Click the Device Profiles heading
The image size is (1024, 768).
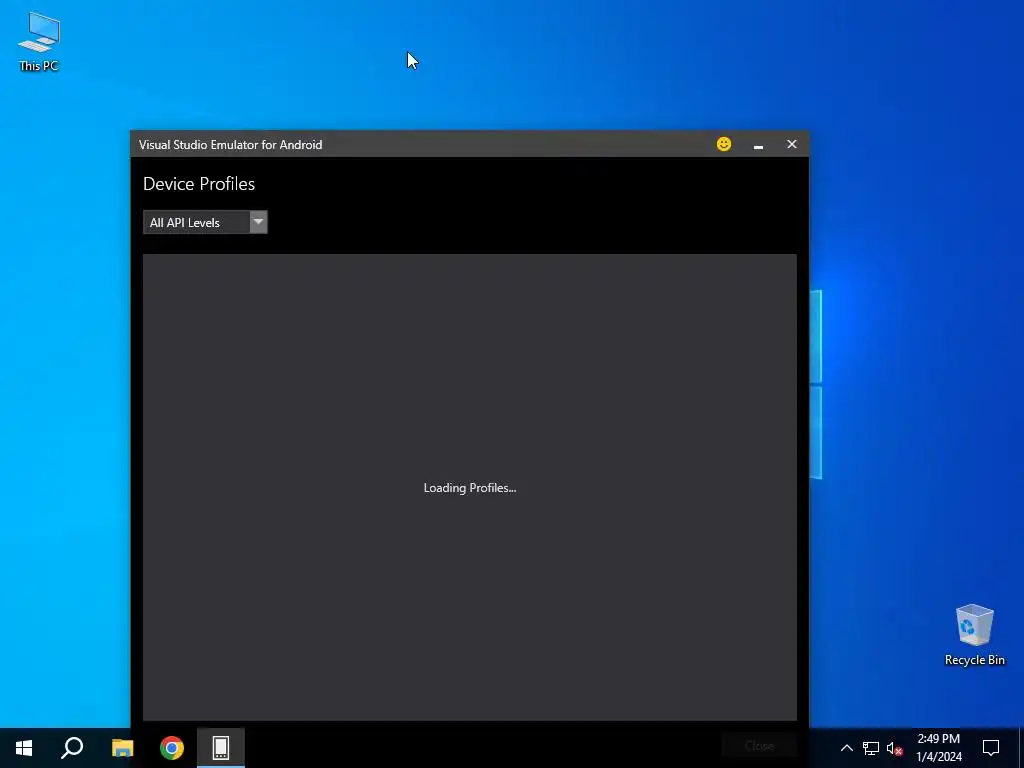[x=199, y=184]
